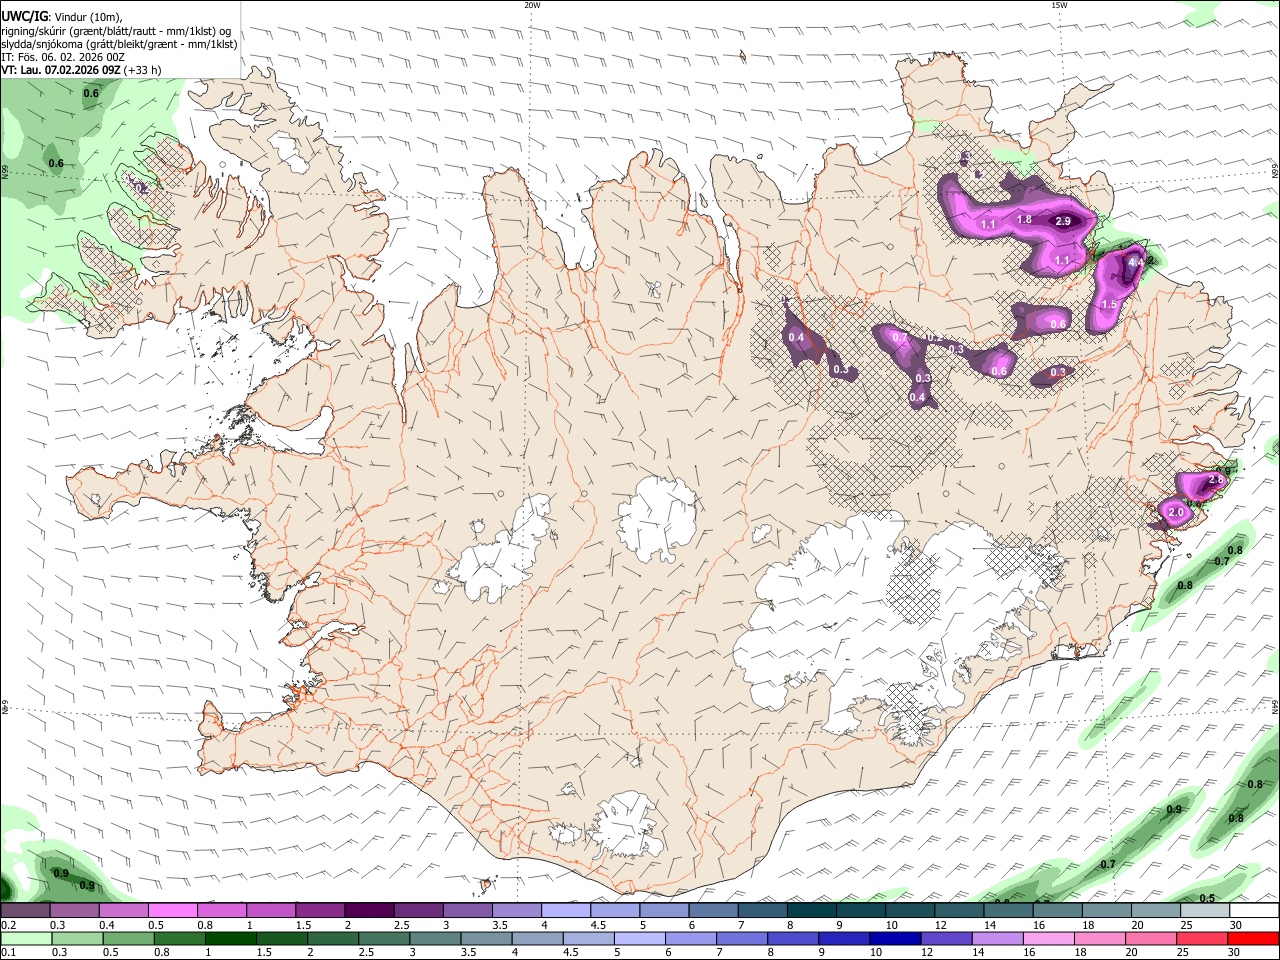Screen dimensions: 1280x960
Task: Click the 2.0 value on east coast
Action: (1176, 513)
